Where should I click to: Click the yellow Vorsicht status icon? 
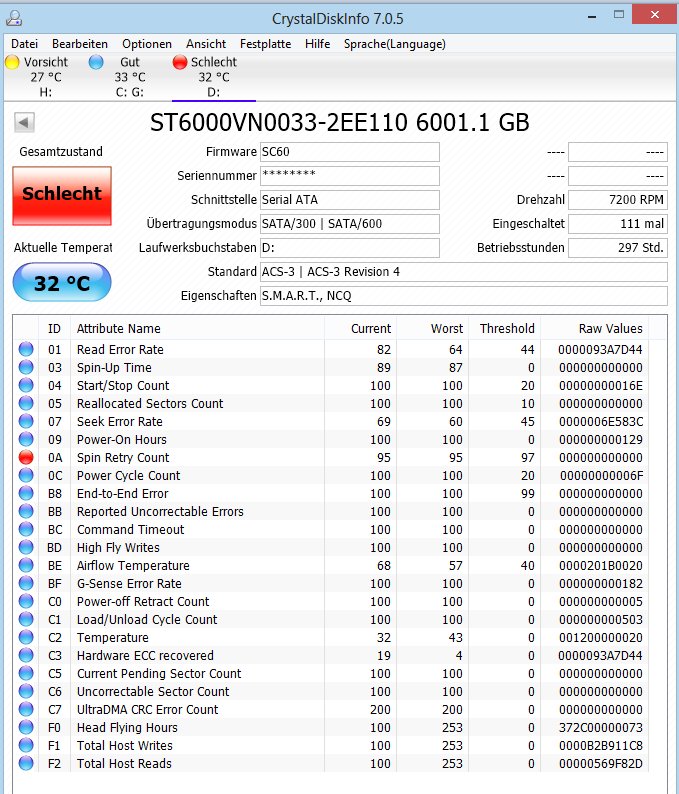[12, 62]
